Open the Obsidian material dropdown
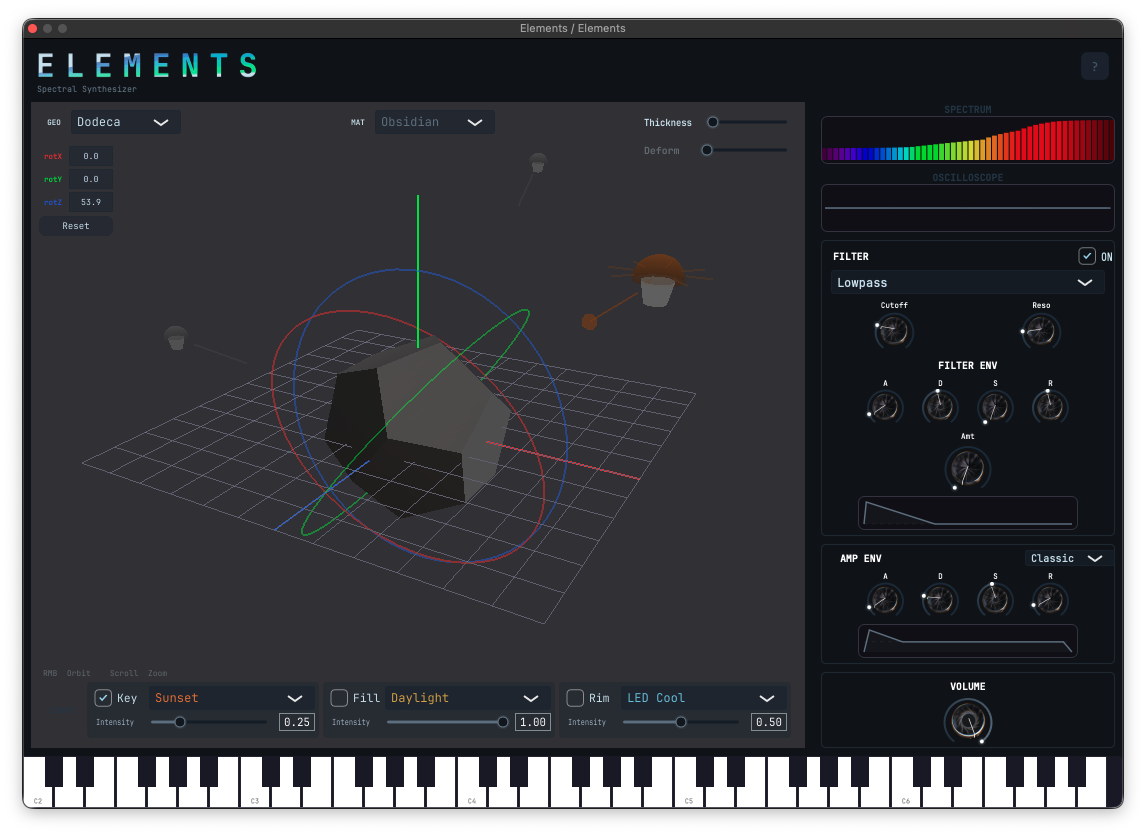1146x835 pixels. [434, 121]
